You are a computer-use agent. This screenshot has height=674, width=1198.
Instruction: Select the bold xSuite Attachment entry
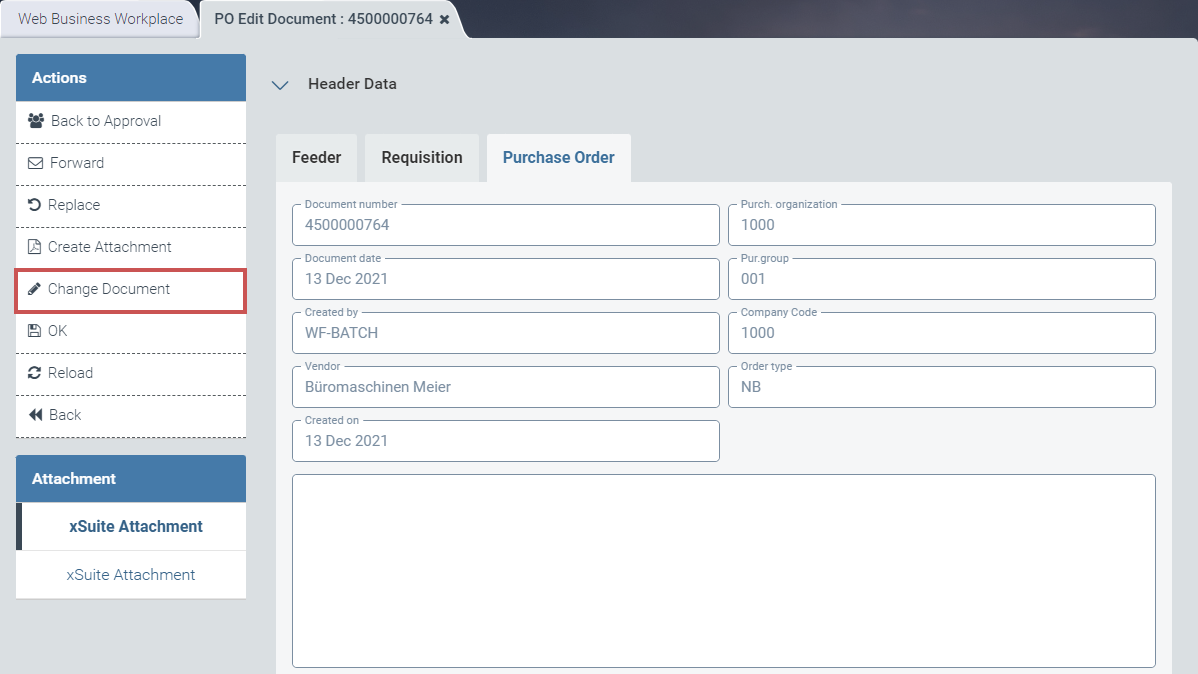tap(135, 527)
